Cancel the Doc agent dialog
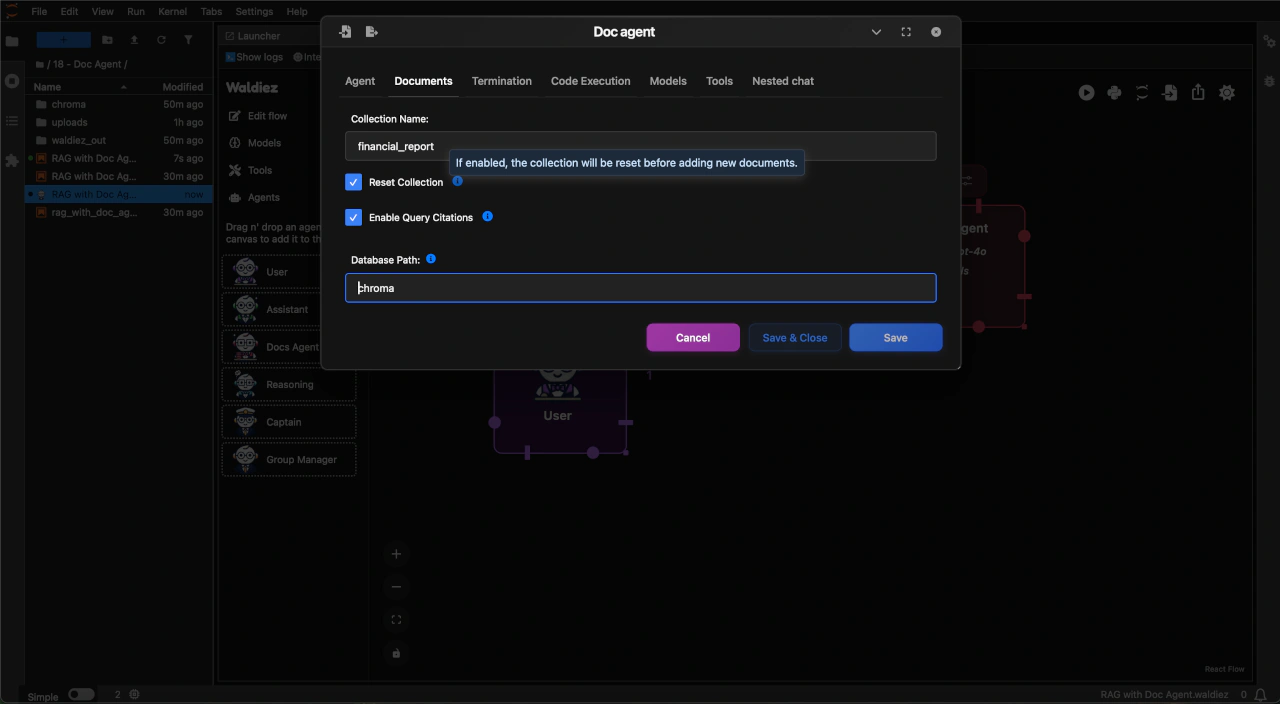The image size is (1280, 704). click(693, 337)
